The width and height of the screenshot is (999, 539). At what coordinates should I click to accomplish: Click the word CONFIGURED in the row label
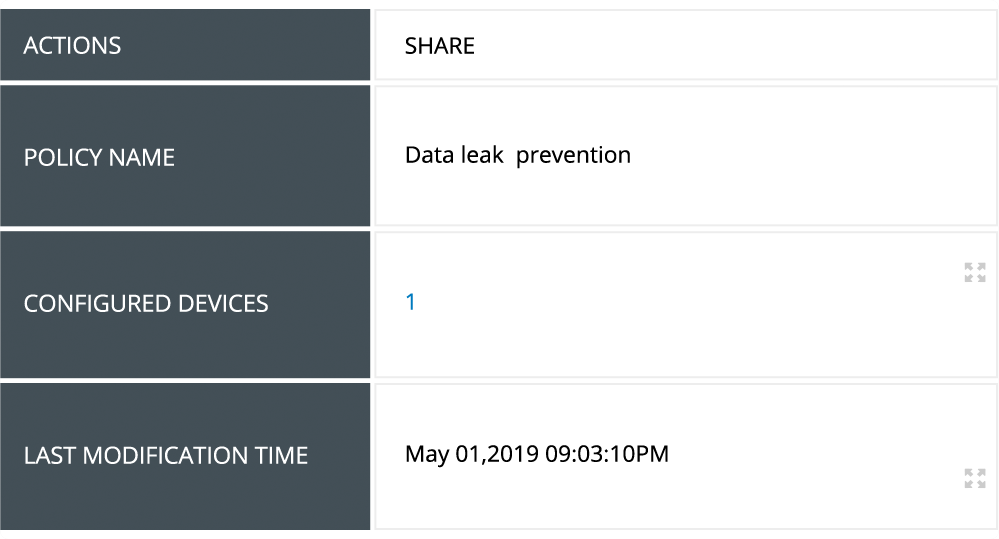point(93,304)
